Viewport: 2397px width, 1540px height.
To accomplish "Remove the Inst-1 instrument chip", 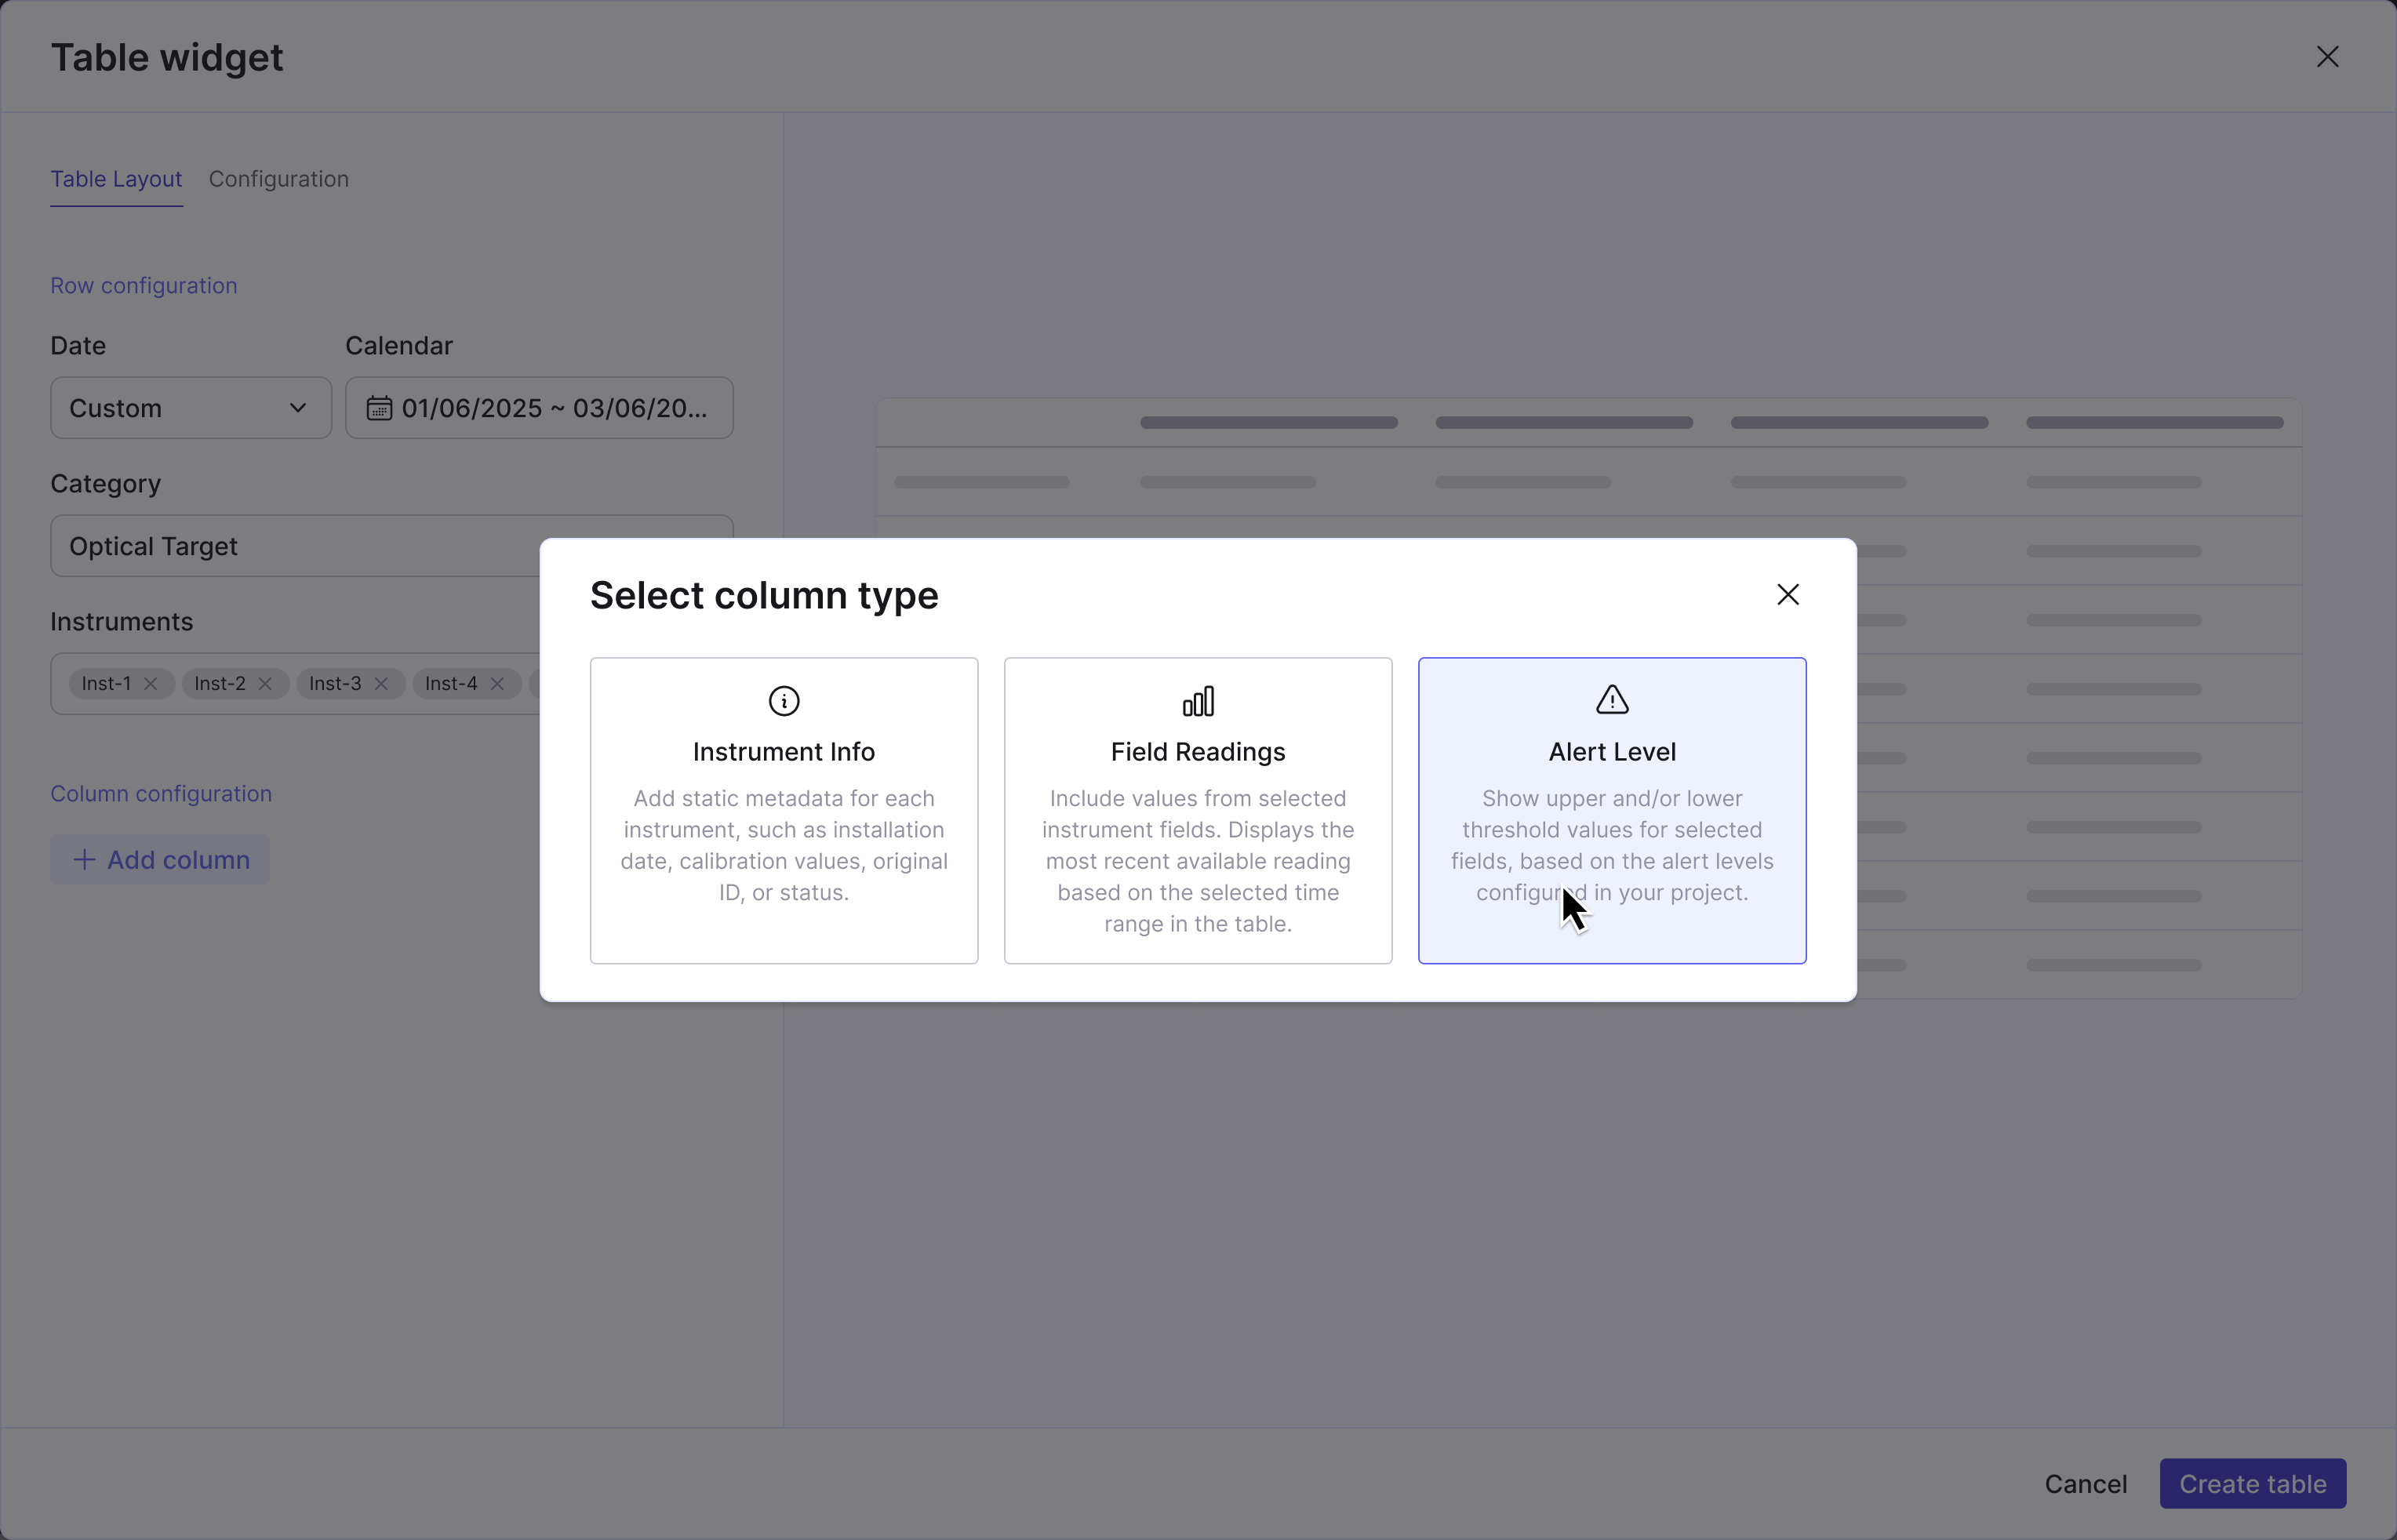I will click(151, 684).
